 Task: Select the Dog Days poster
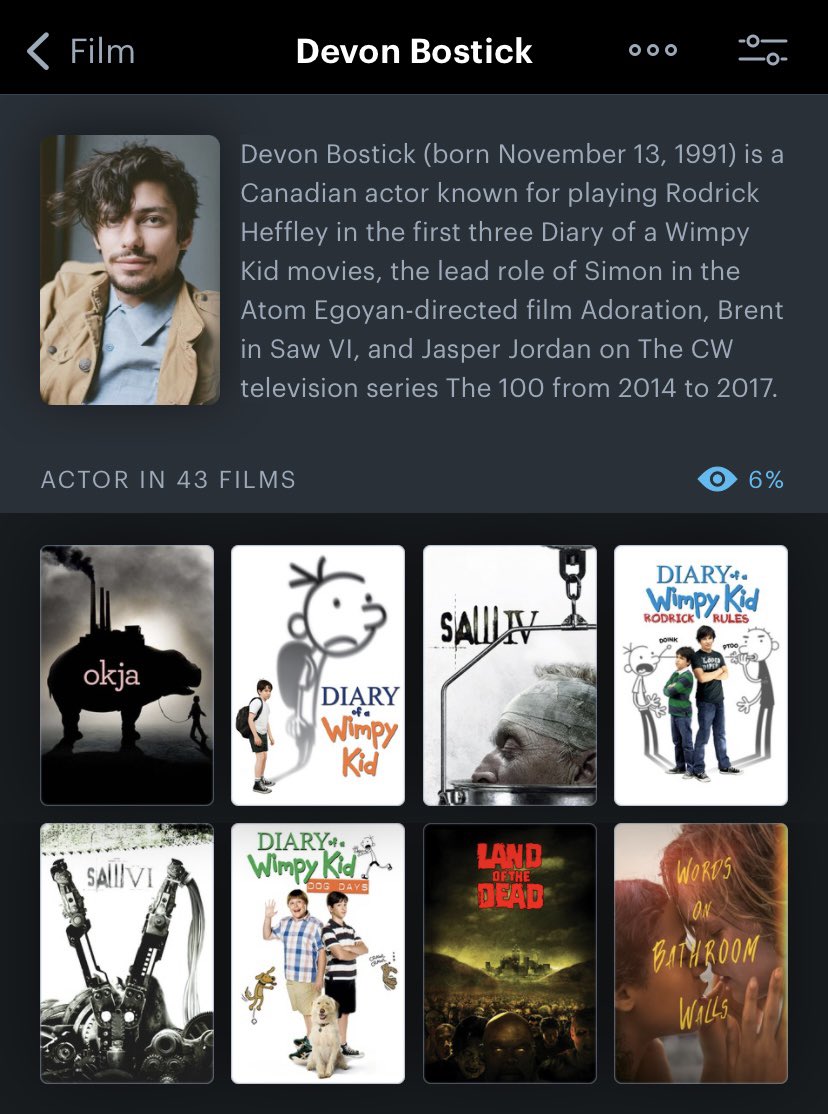[318, 953]
